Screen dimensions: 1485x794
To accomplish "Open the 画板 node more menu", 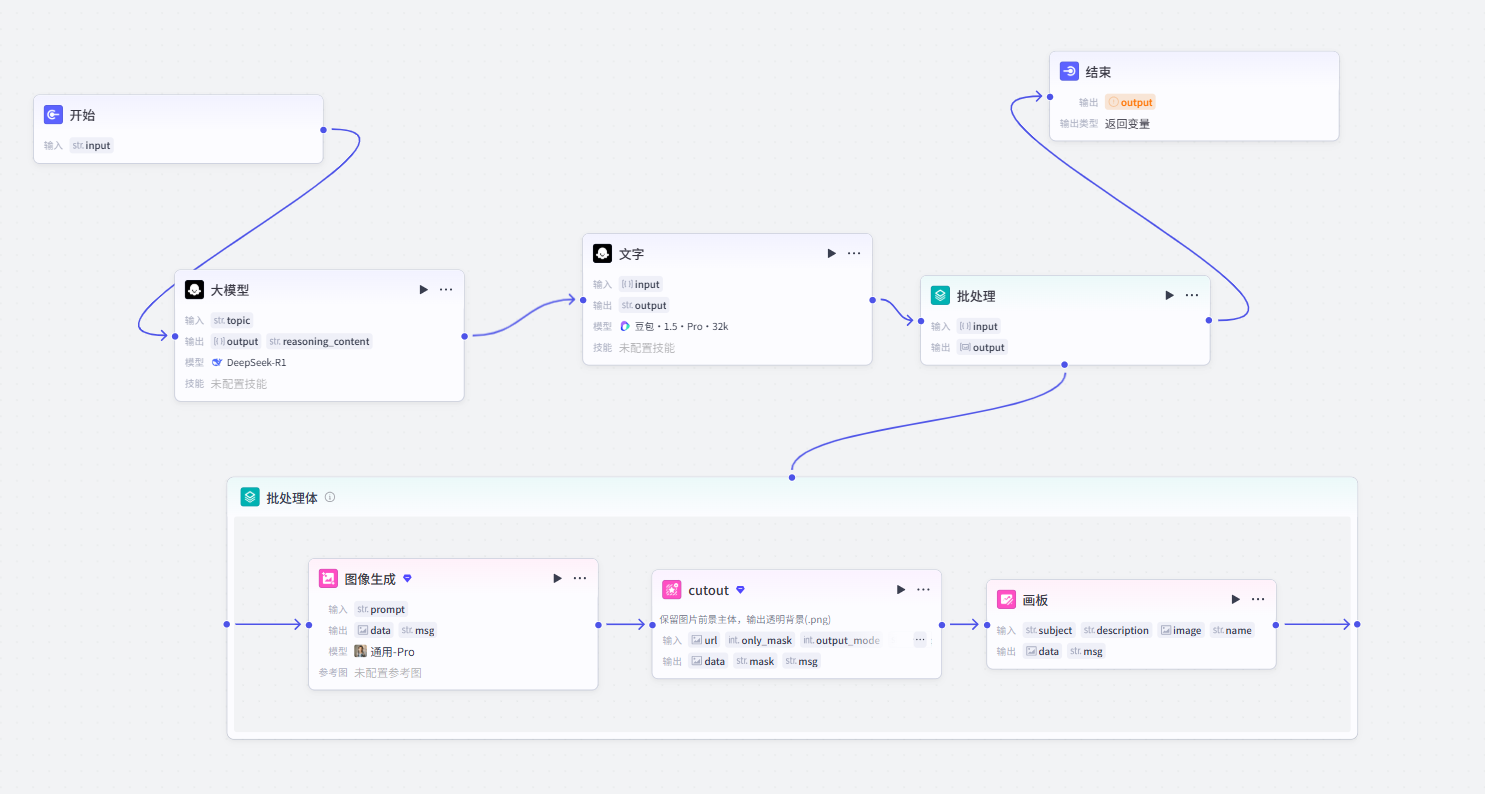I will point(1258,600).
